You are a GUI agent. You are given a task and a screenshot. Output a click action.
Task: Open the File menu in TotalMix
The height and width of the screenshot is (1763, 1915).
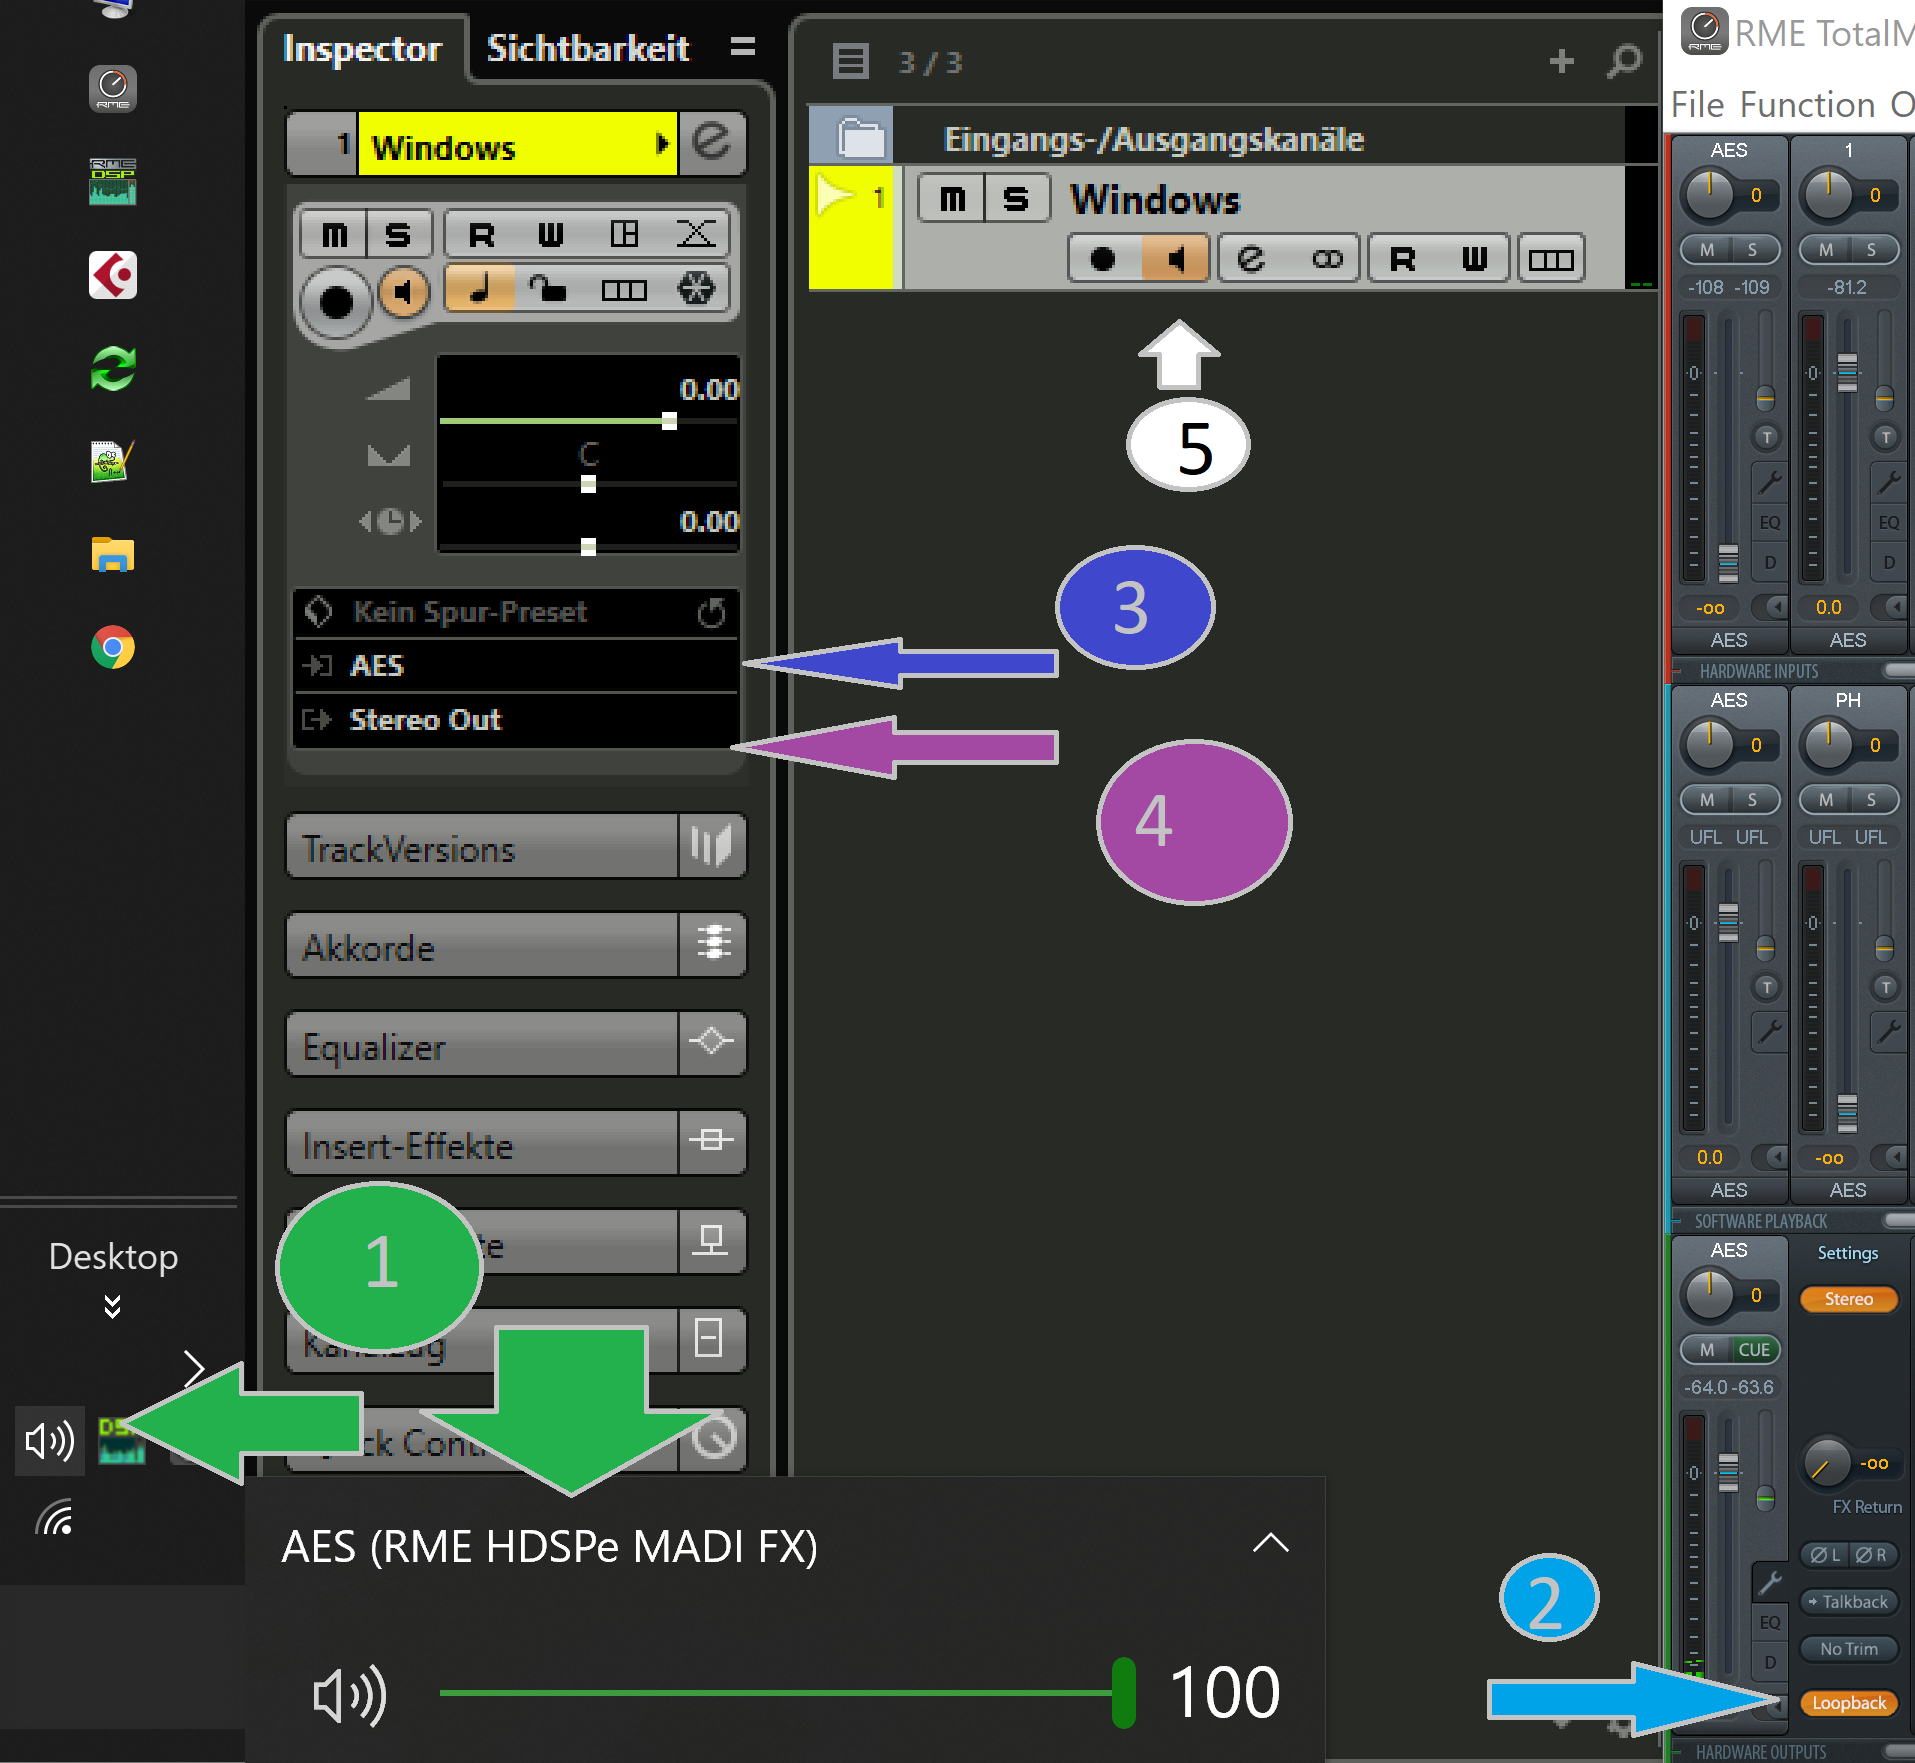tap(1698, 105)
